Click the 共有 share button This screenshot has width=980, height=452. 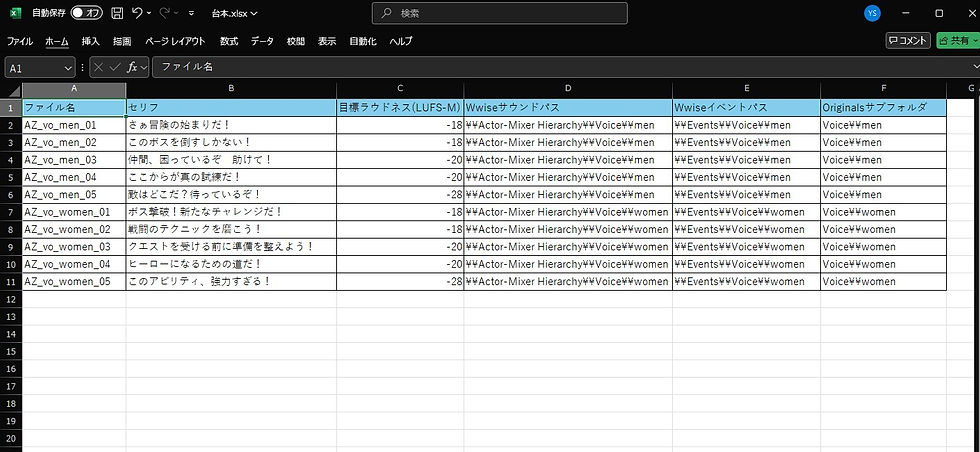coord(958,41)
